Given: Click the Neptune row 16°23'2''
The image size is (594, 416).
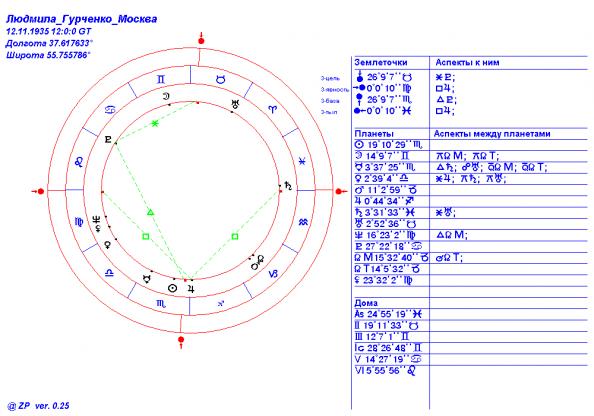Looking at the screenshot, I should 385,235.
